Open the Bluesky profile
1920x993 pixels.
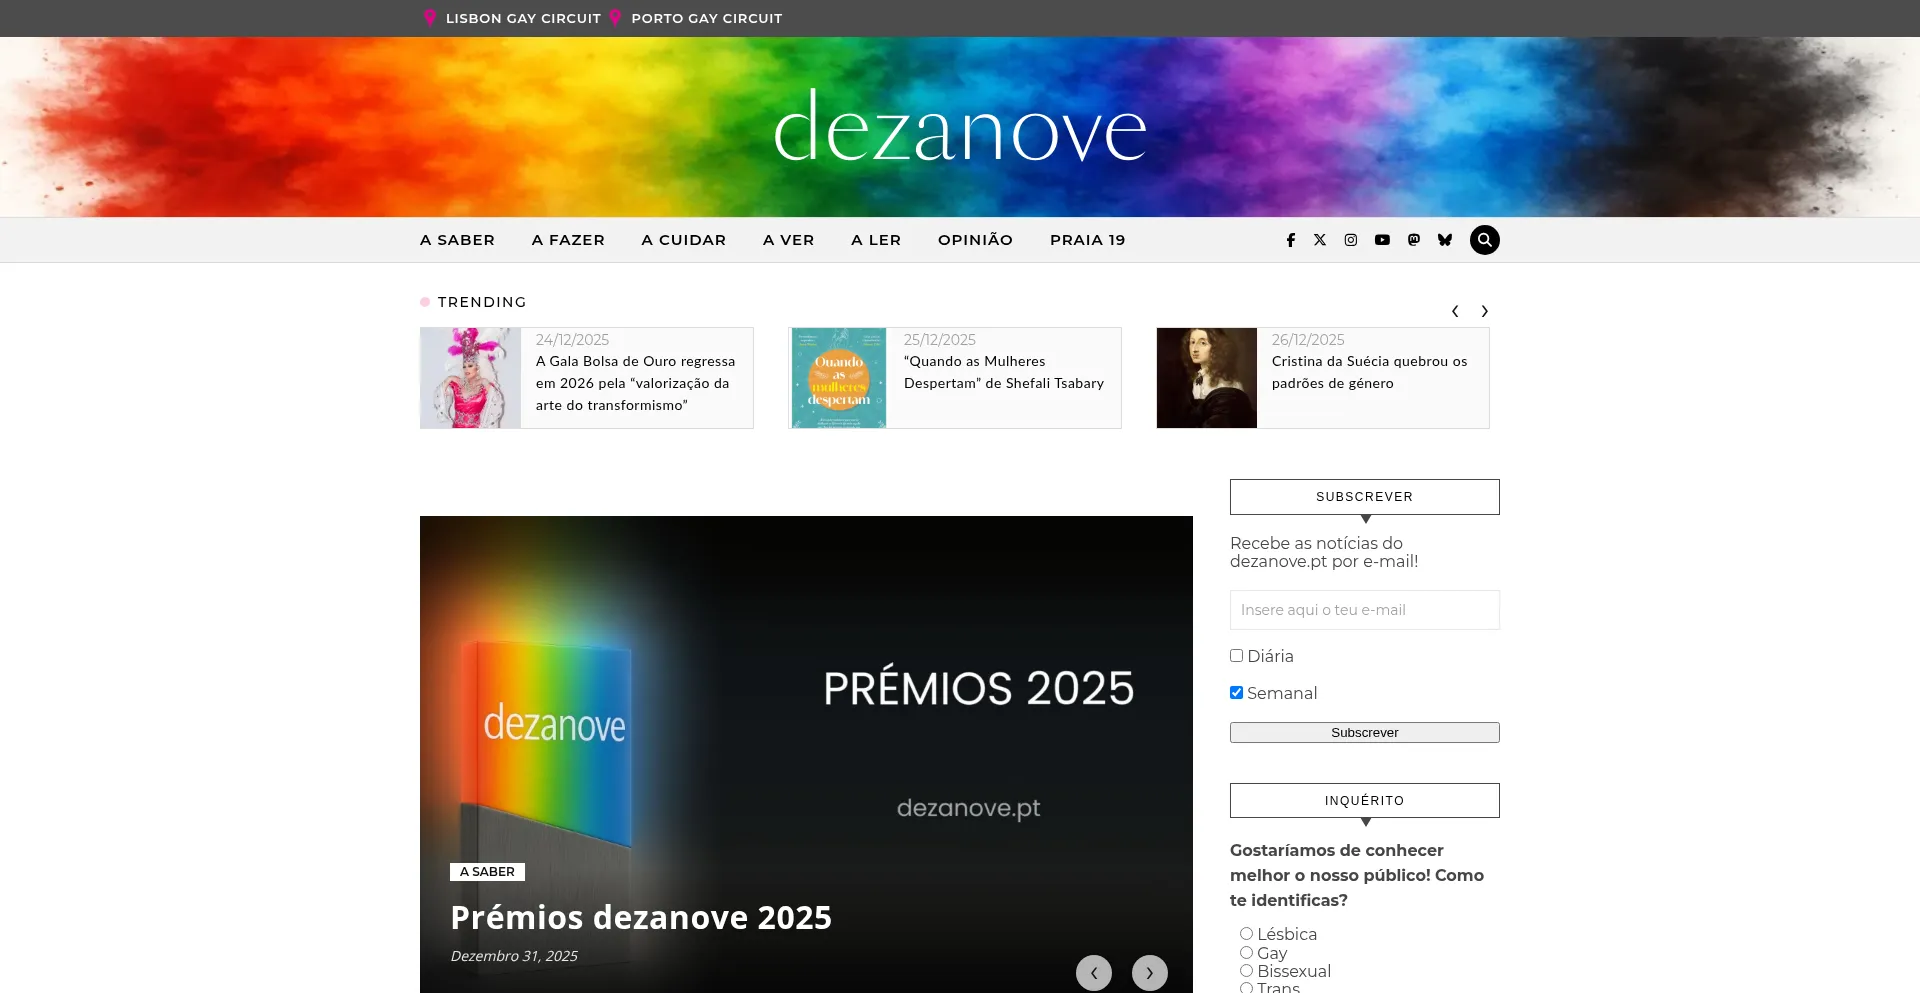point(1444,240)
